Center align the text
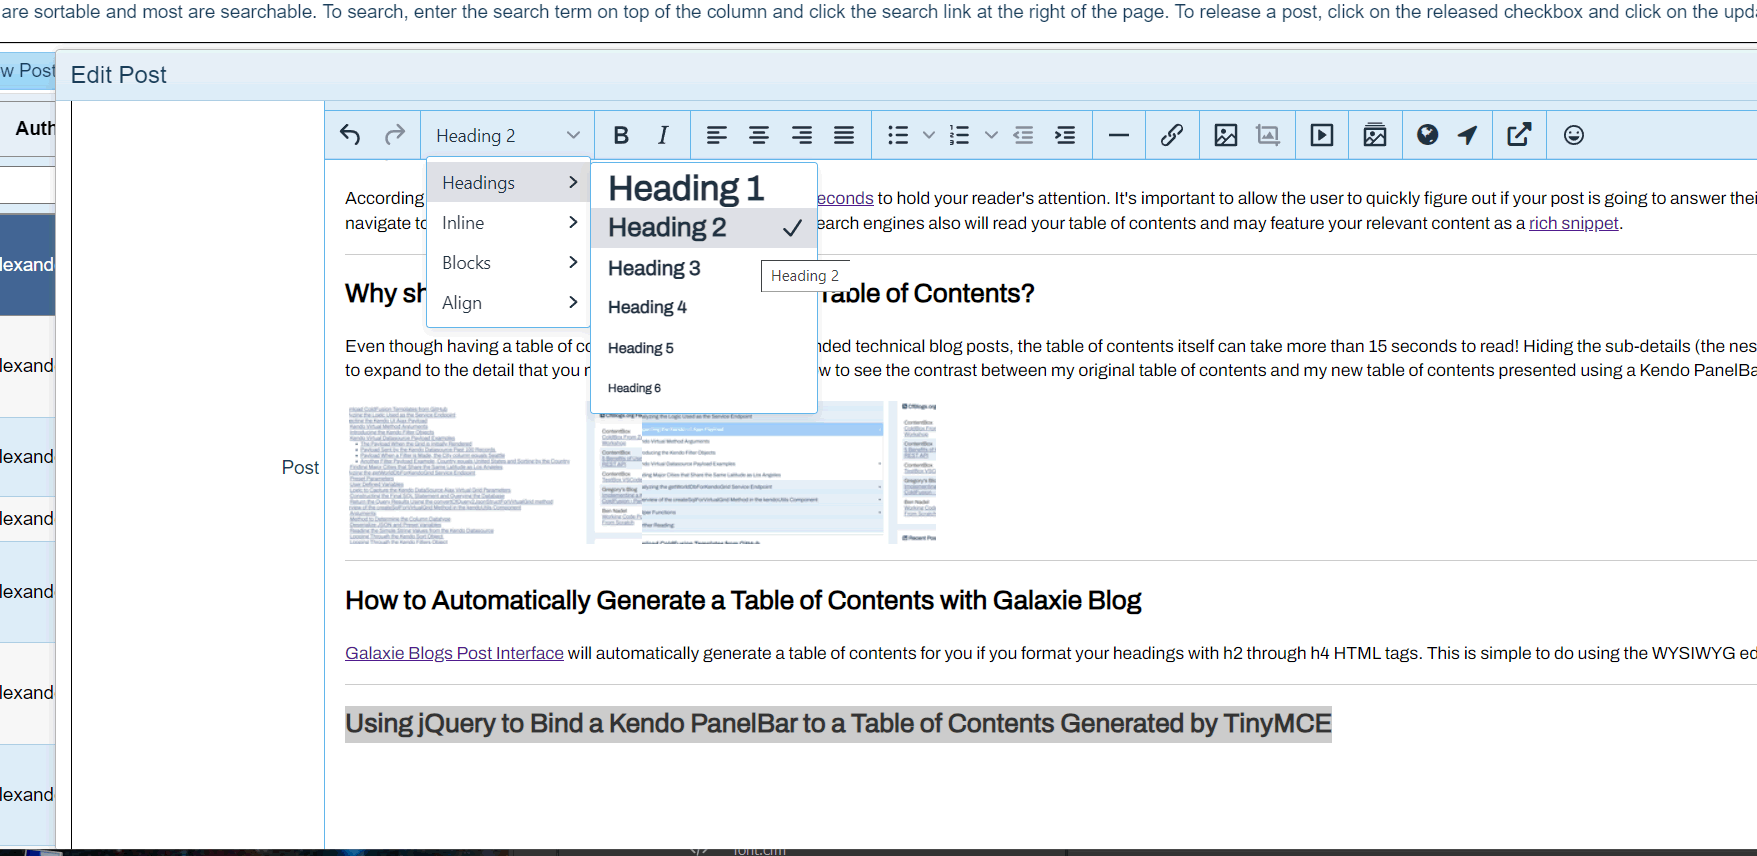The height and width of the screenshot is (856, 1757). pyautogui.click(x=759, y=135)
